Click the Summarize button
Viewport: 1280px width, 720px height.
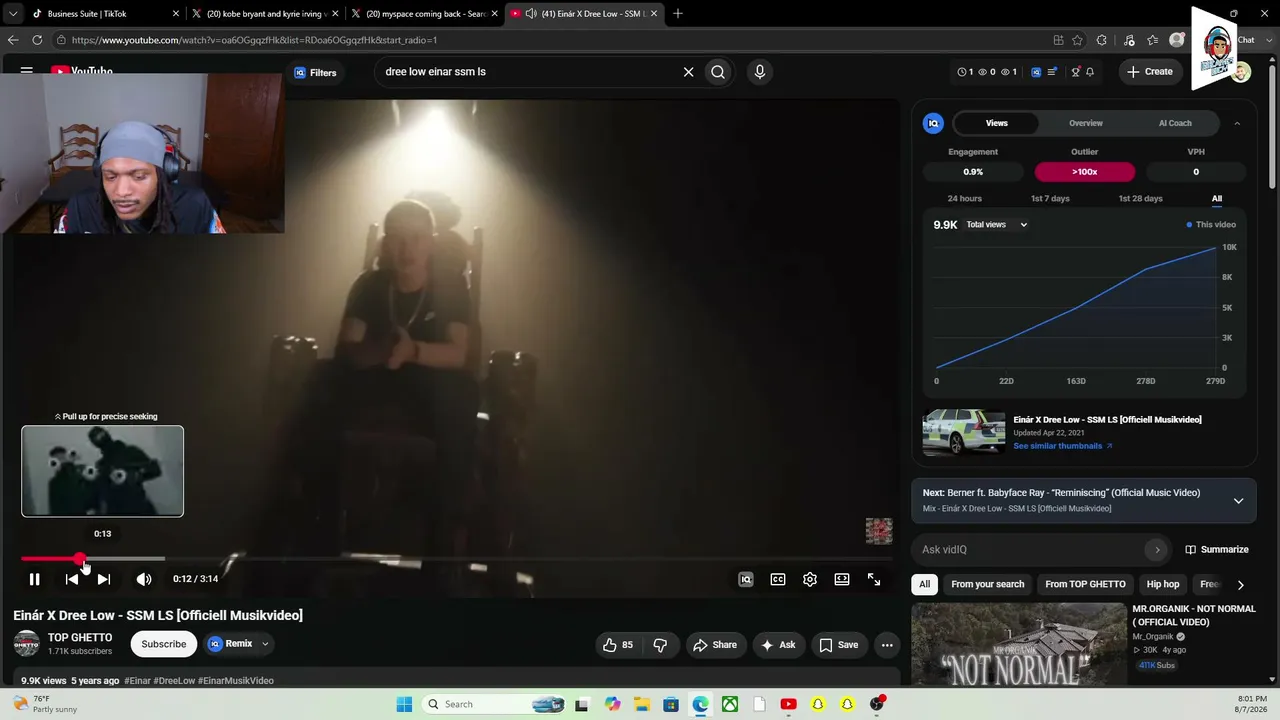click(x=1216, y=549)
